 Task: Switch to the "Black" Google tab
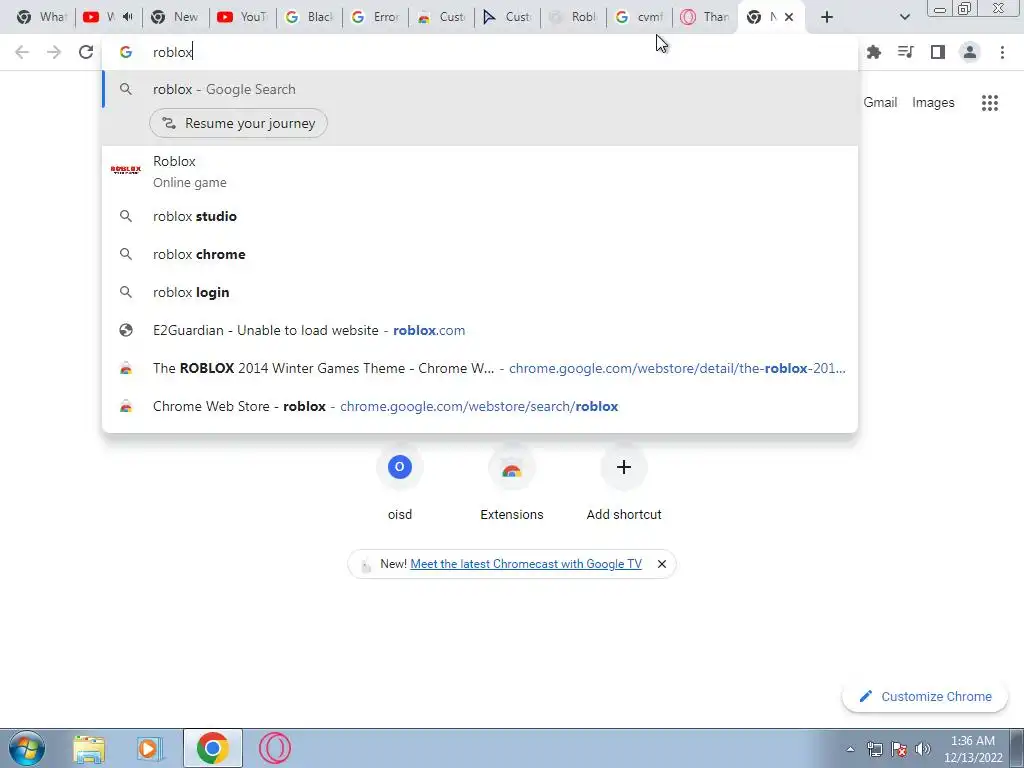pyautogui.click(x=310, y=17)
